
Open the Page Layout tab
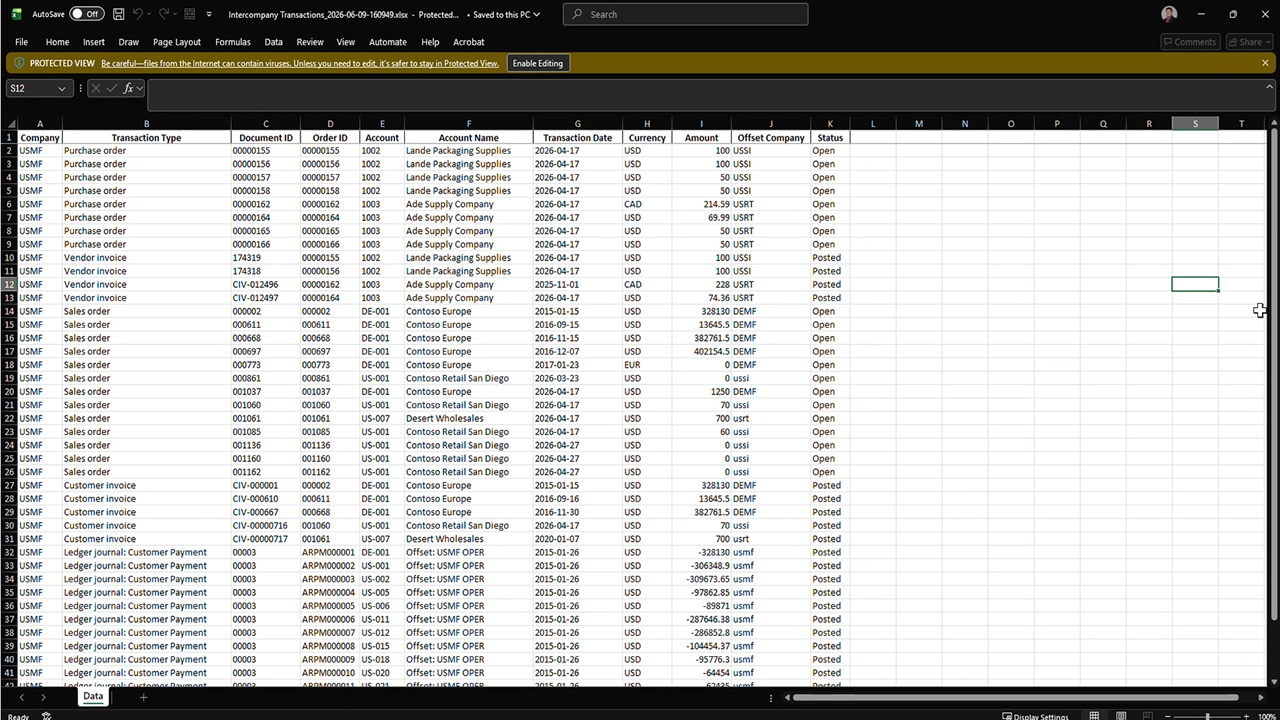177,42
